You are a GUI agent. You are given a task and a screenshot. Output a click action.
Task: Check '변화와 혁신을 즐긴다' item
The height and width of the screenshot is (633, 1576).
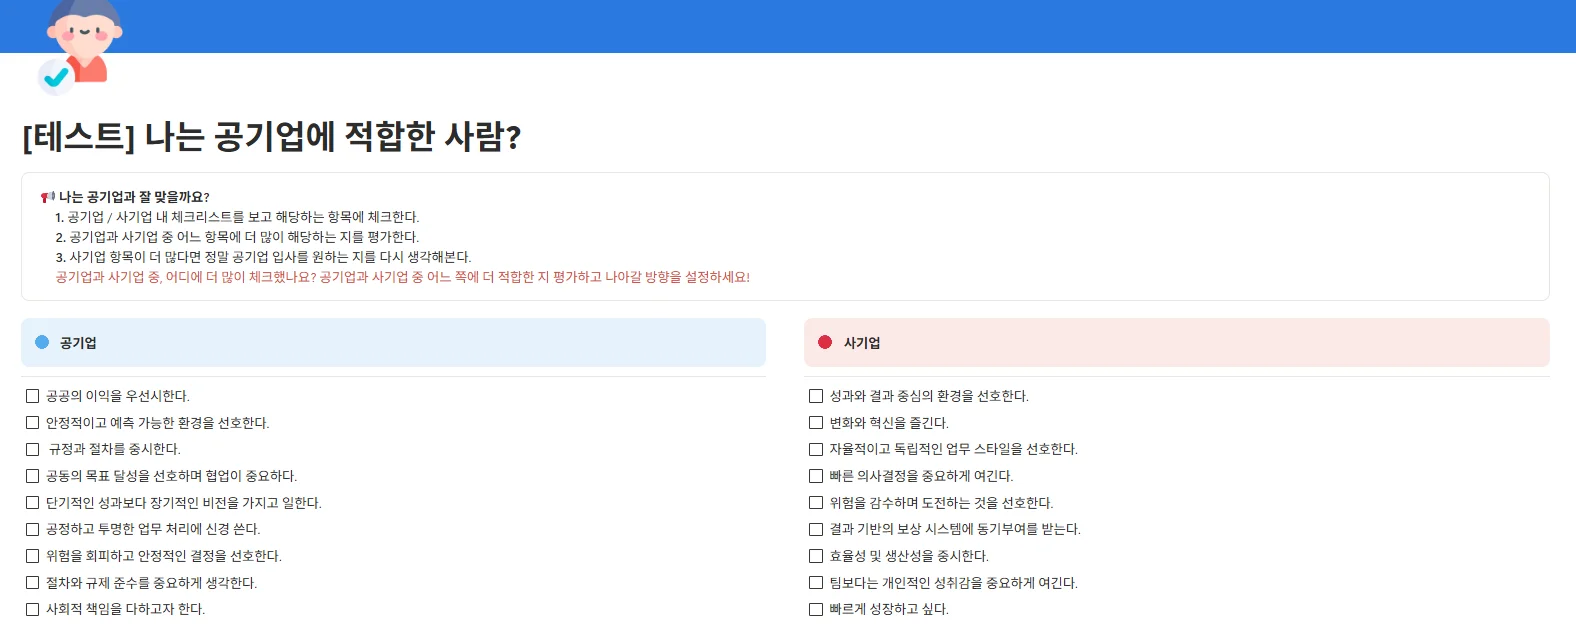point(815,423)
